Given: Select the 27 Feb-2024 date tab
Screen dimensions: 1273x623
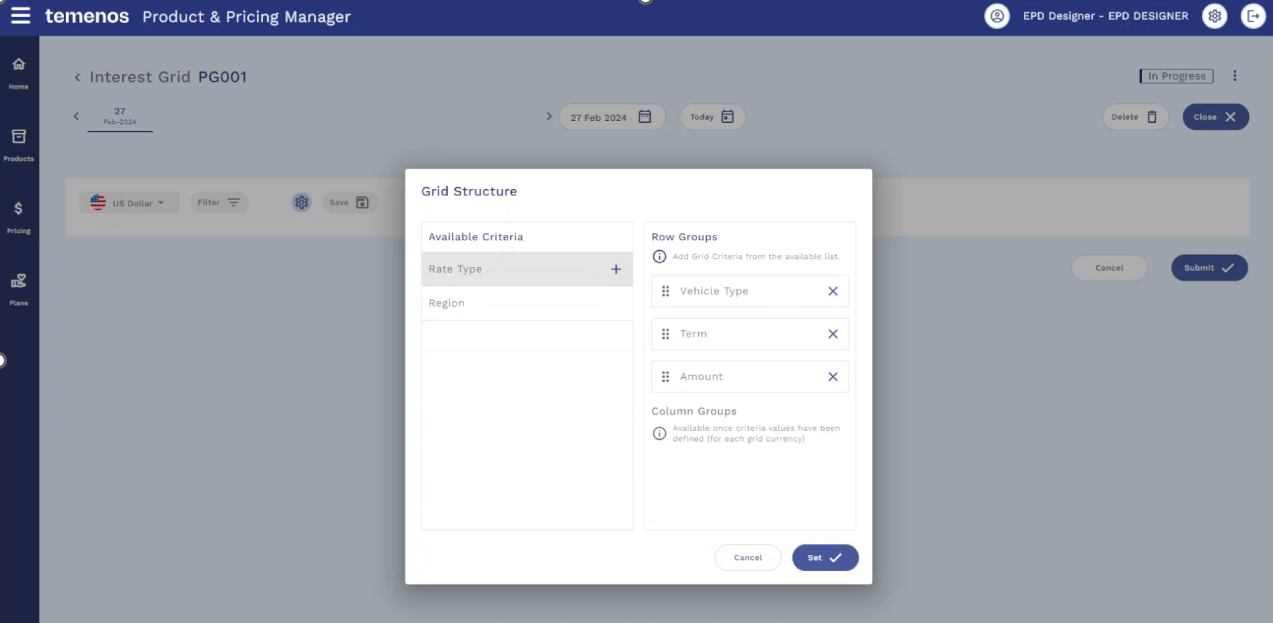Looking at the screenshot, I should 120,117.
